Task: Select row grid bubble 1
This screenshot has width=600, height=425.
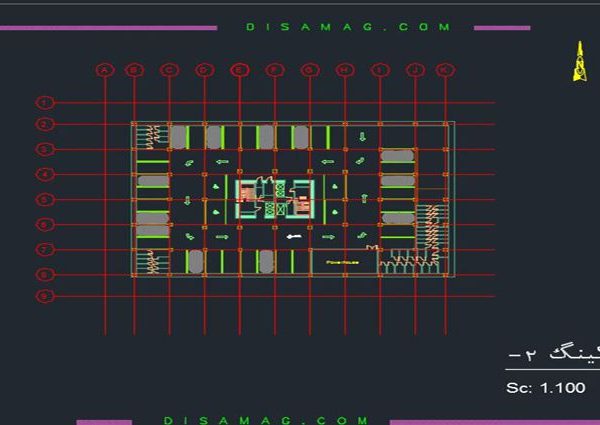Action: pyautogui.click(x=44, y=102)
